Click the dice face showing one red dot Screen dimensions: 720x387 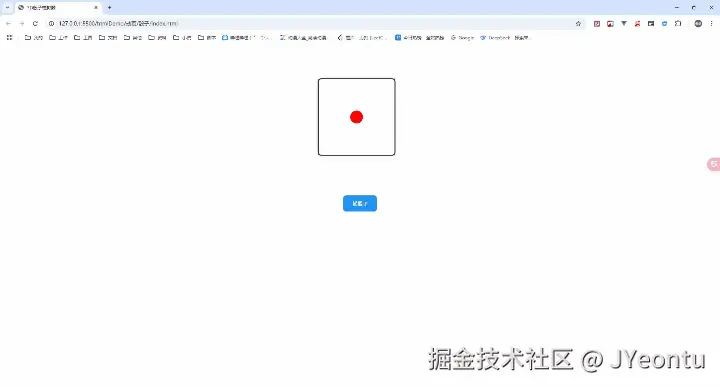click(356, 117)
